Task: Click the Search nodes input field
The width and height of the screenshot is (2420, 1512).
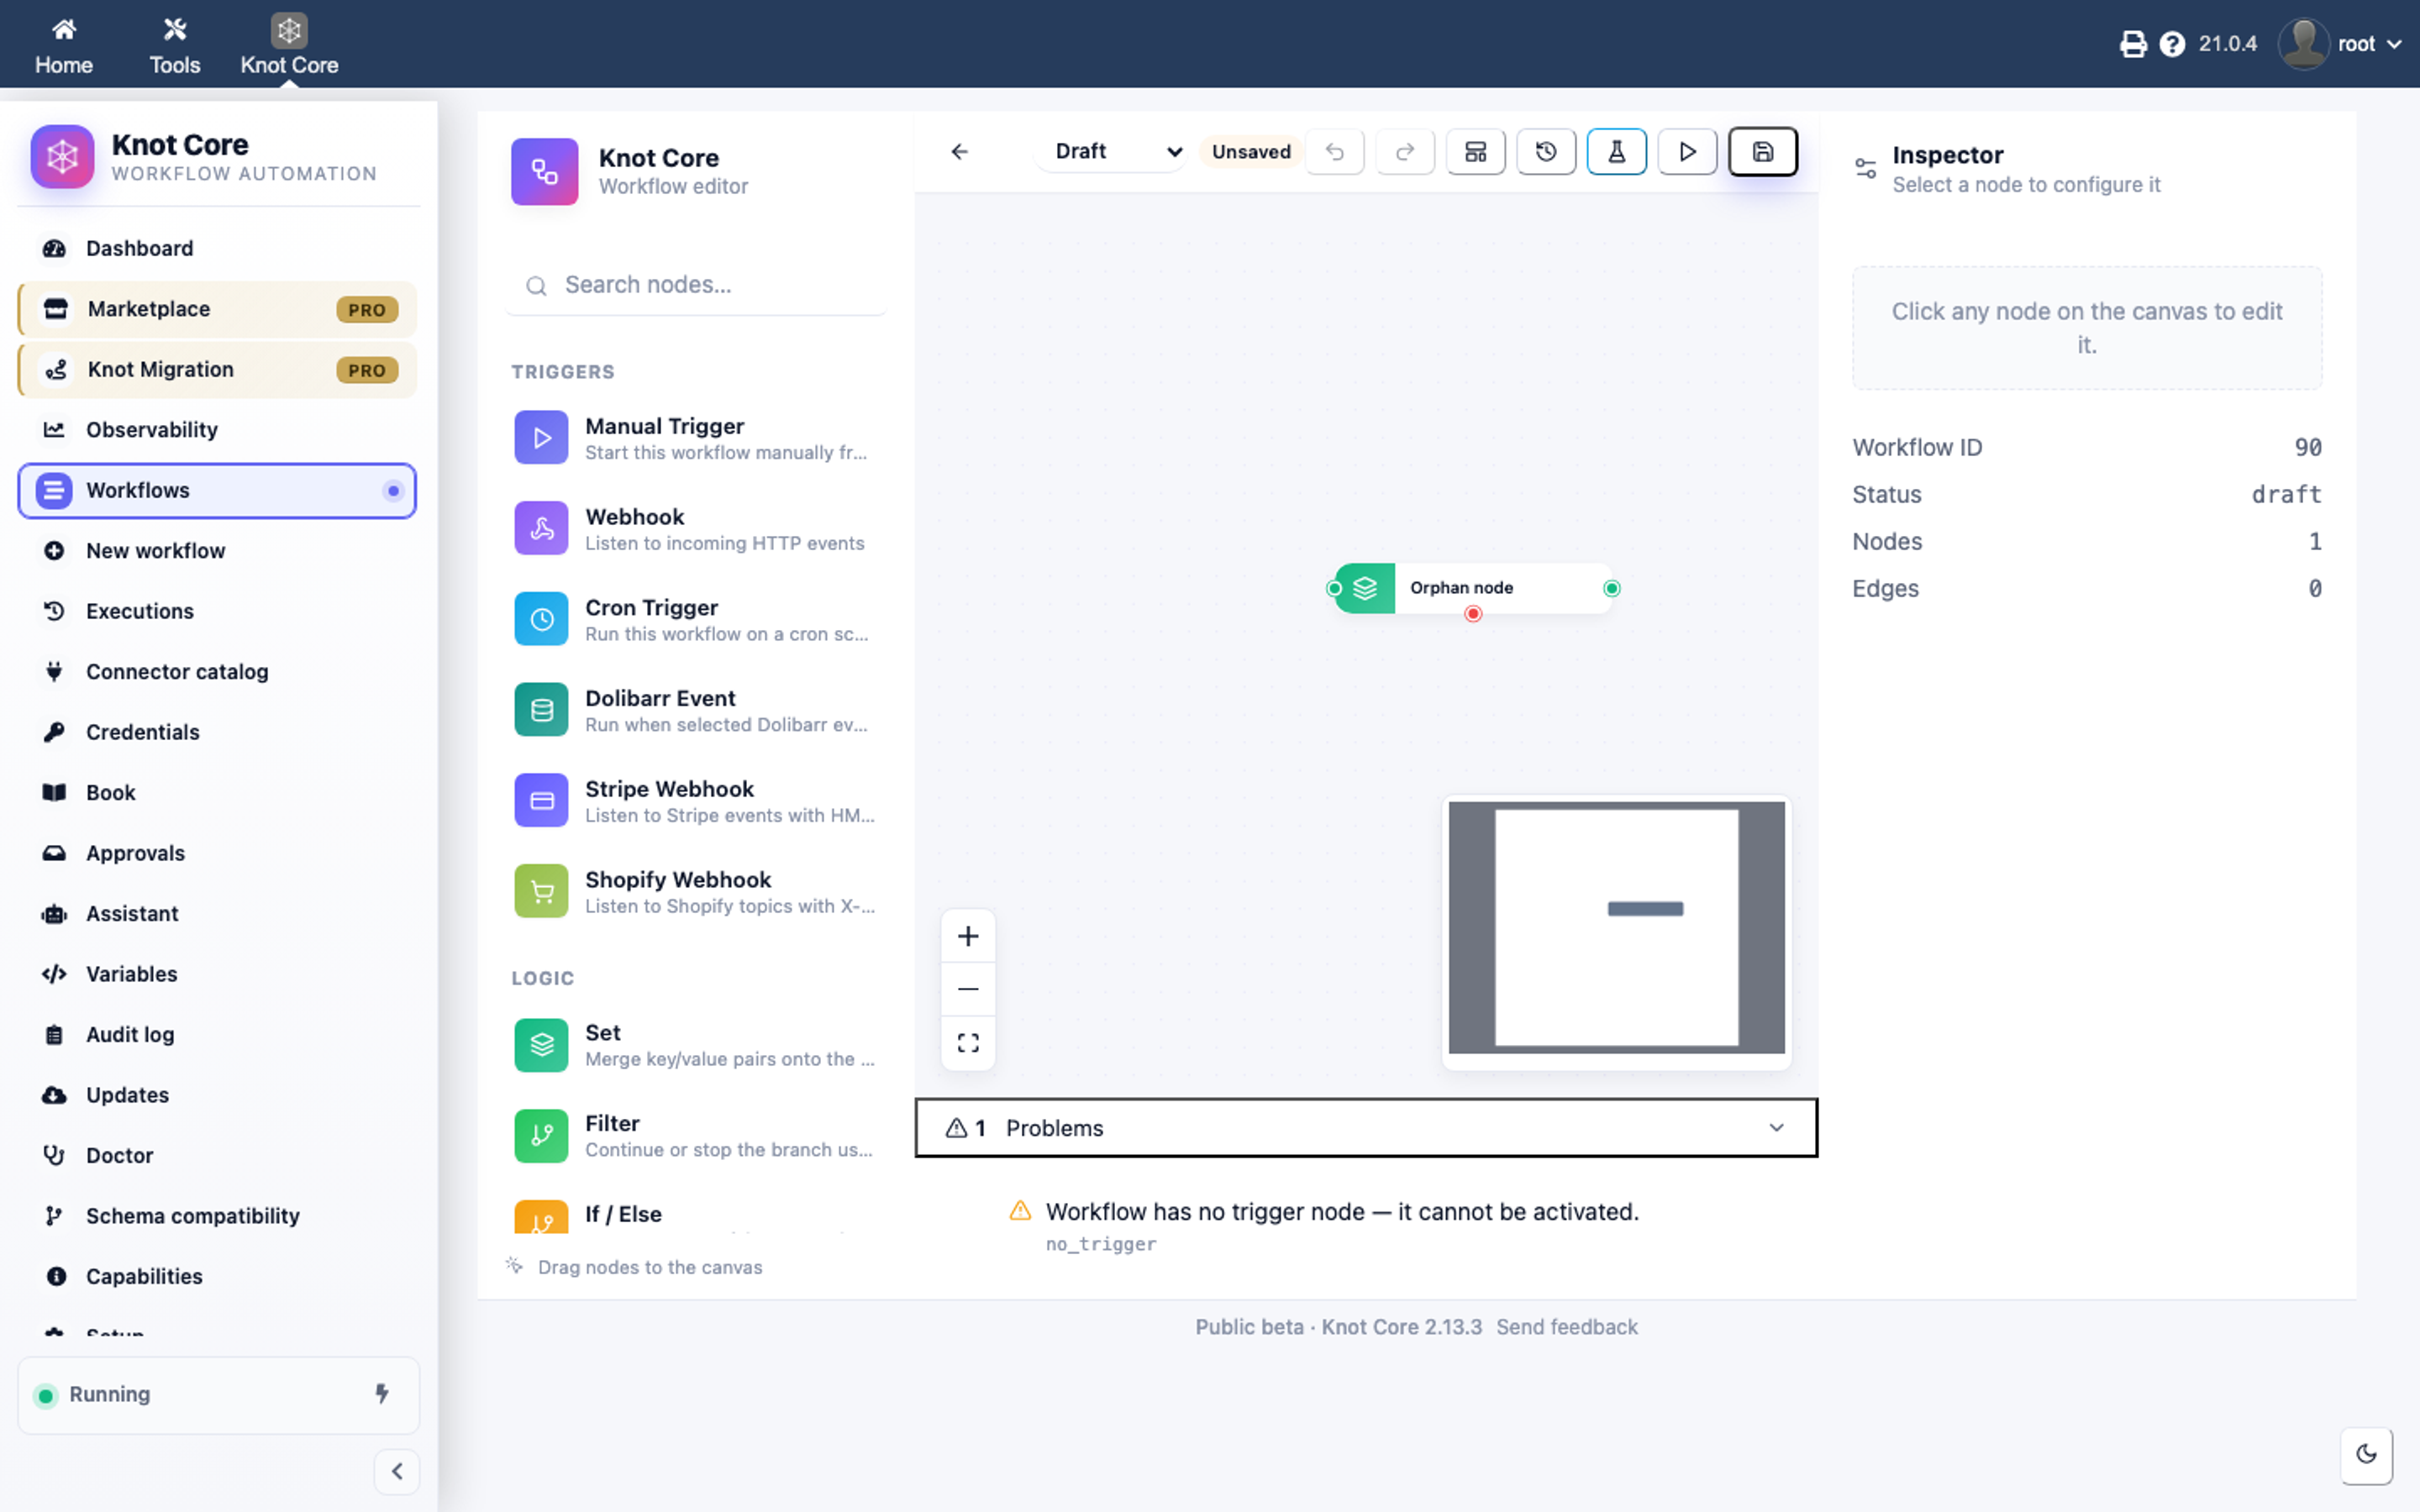Action: click(x=697, y=285)
